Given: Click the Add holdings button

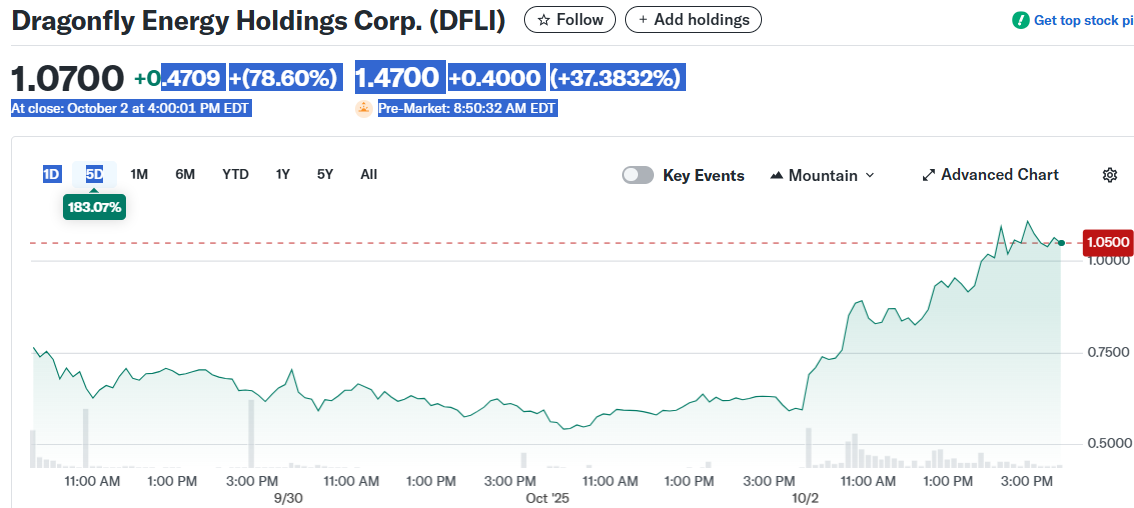Looking at the screenshot, I should 693,20.
